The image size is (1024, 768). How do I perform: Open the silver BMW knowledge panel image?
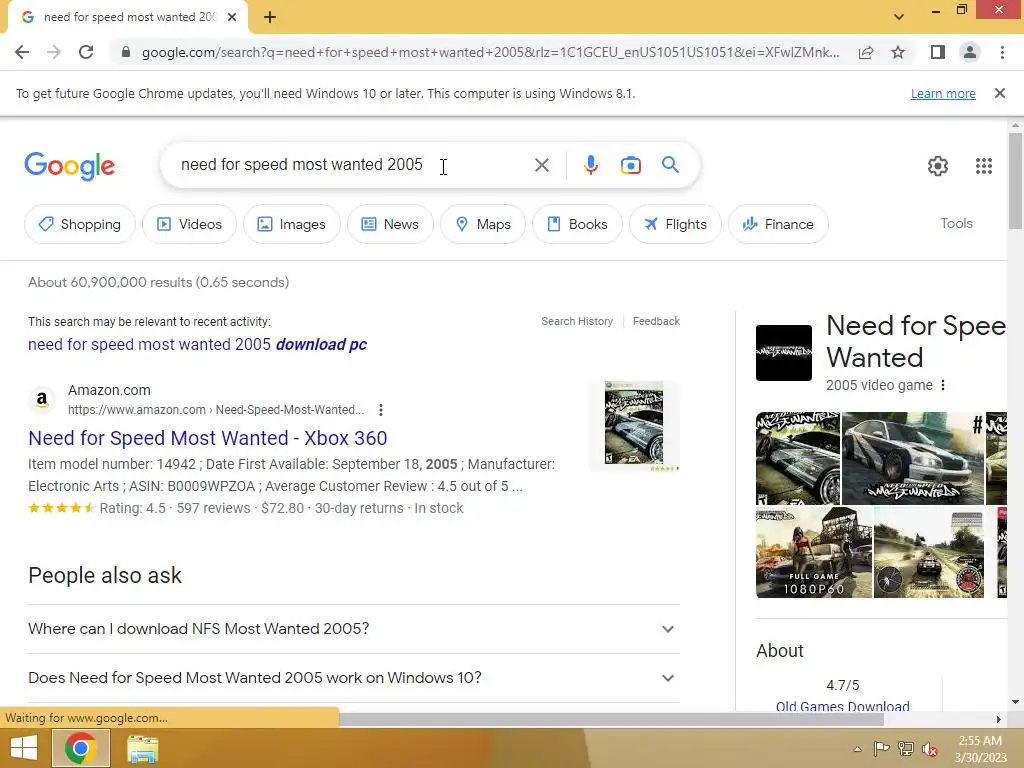click(912, 458)
